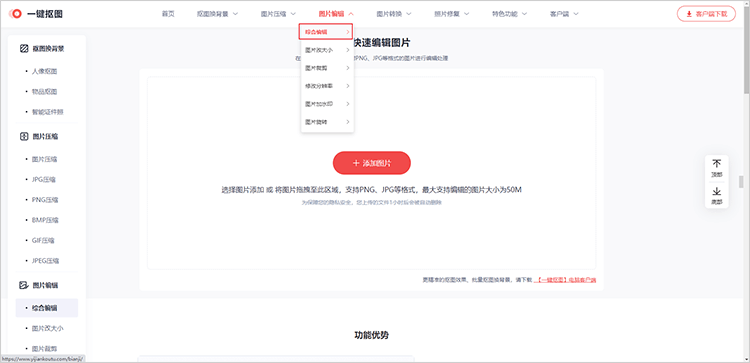Click the 抠图换背景 heading in sidebar
Viewport: 750px width, 363px height.
pyautogui.click(x=48, y=48)
